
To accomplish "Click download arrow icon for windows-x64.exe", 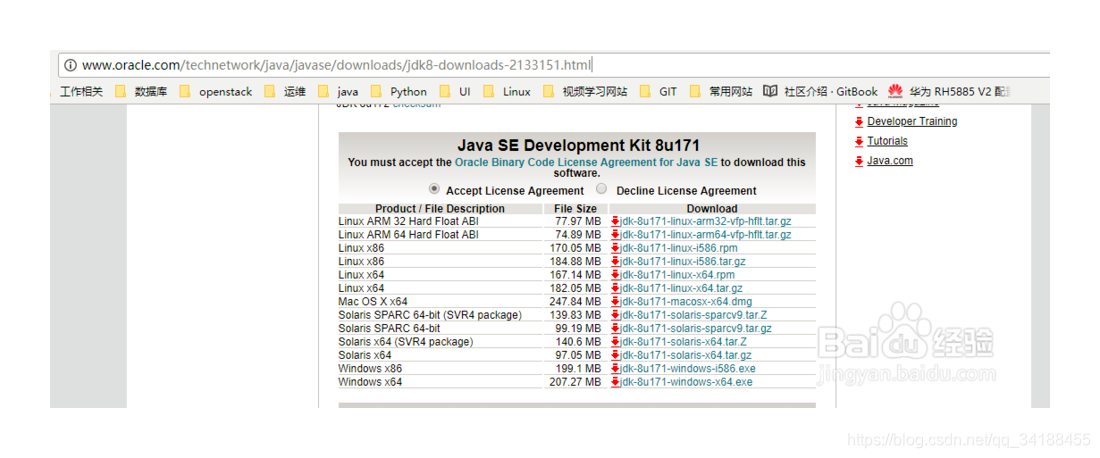I will (615, 382).
